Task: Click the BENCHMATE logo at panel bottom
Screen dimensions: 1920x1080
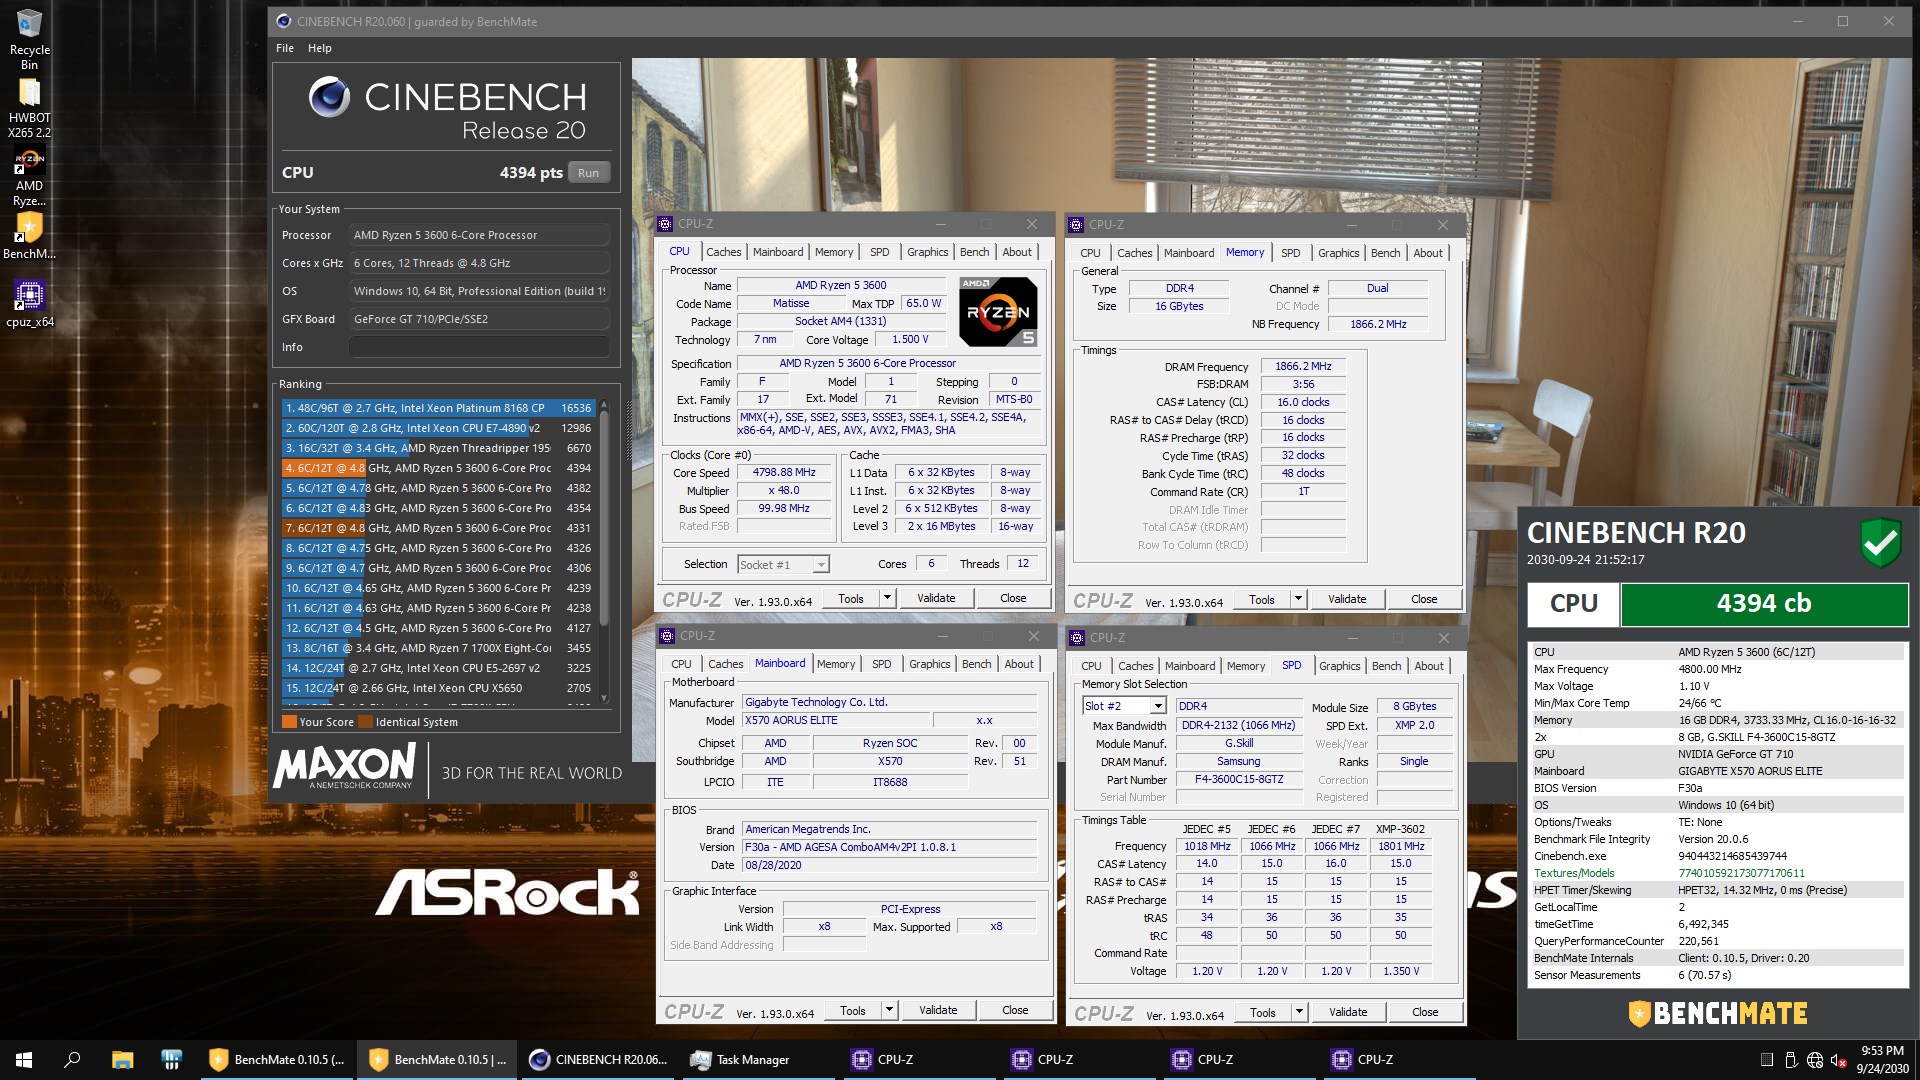Action: click(1718, 1013)
